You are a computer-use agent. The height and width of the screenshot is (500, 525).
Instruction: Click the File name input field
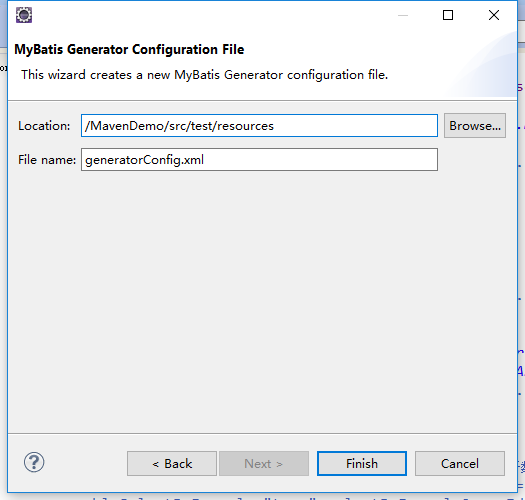(259, 159)
